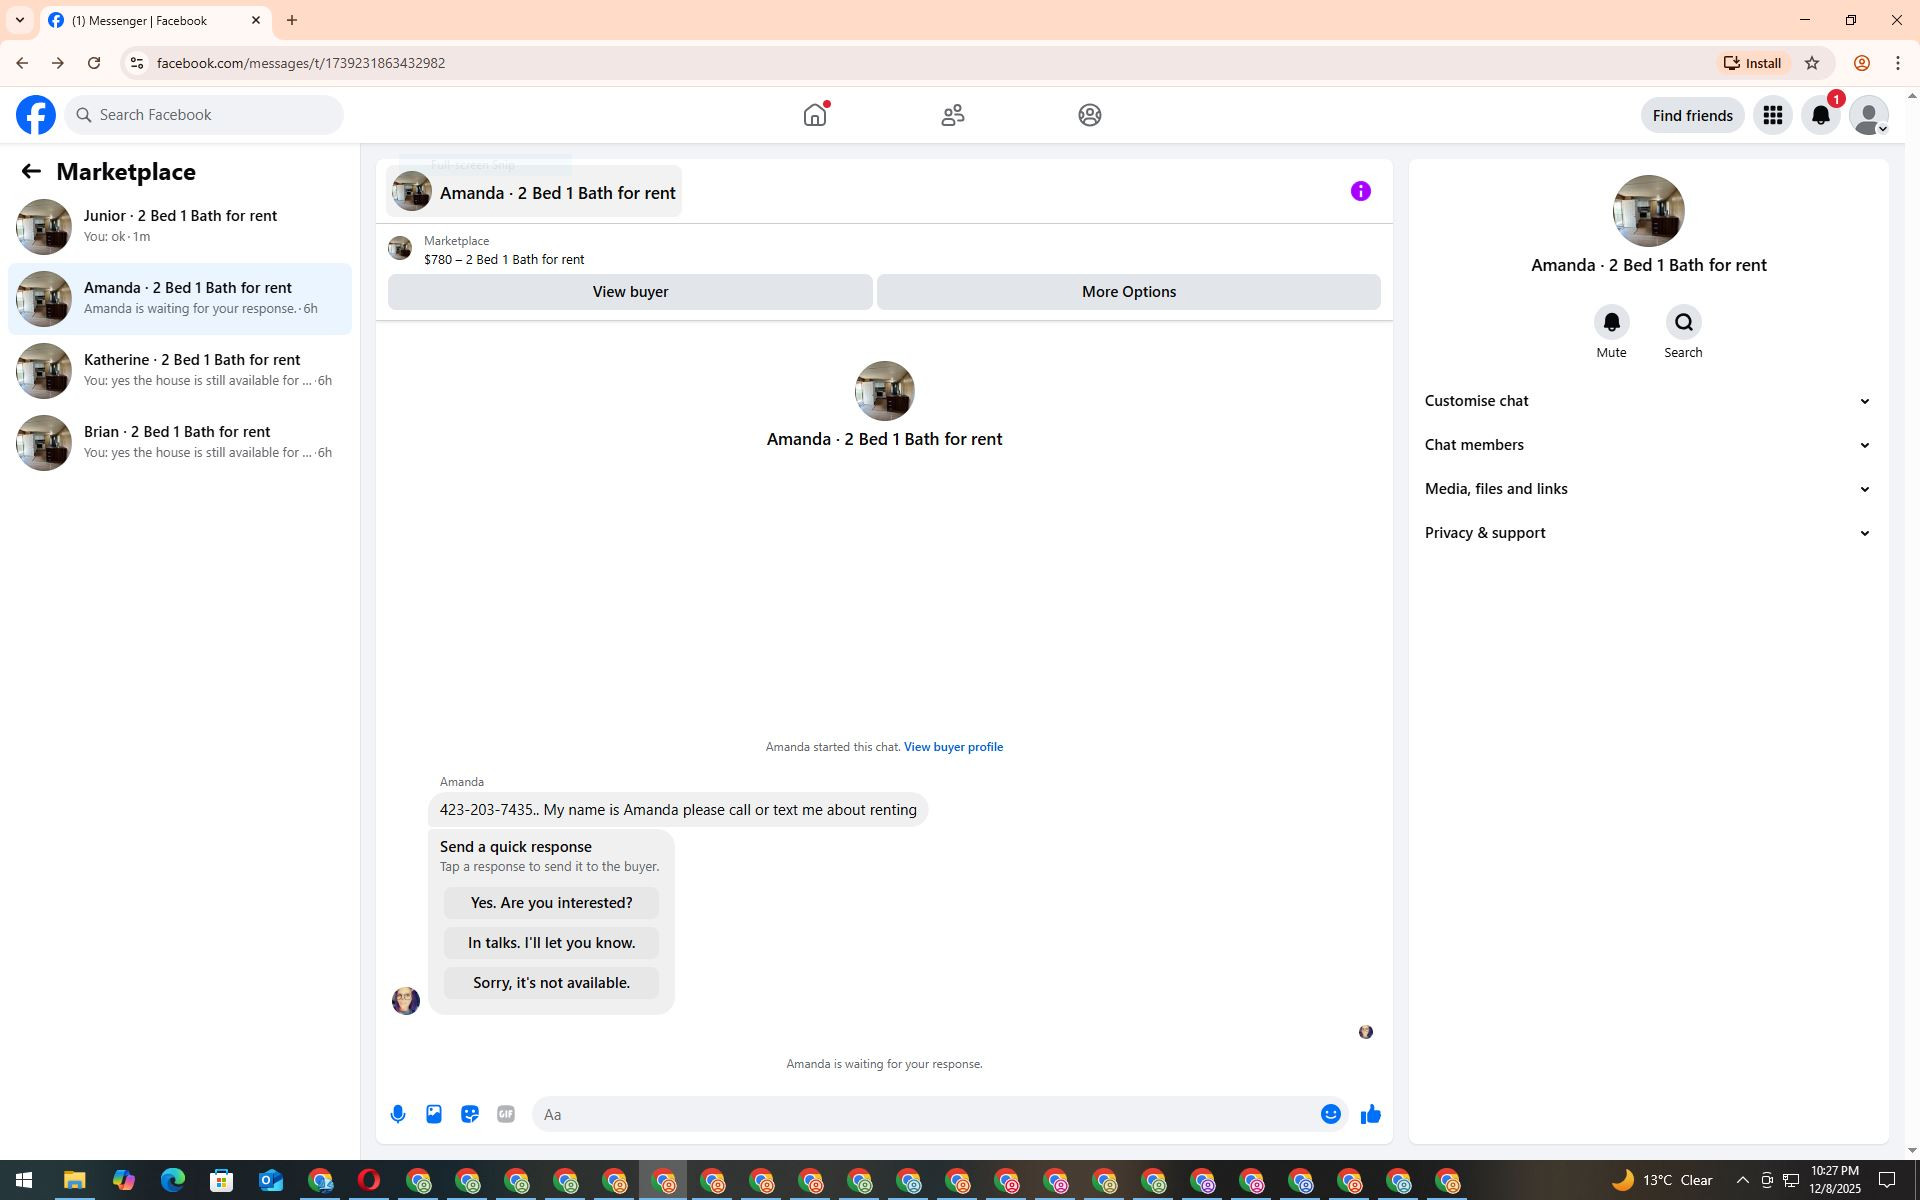Open the $780 Marketplace listing thumbnail

point(400,248)
